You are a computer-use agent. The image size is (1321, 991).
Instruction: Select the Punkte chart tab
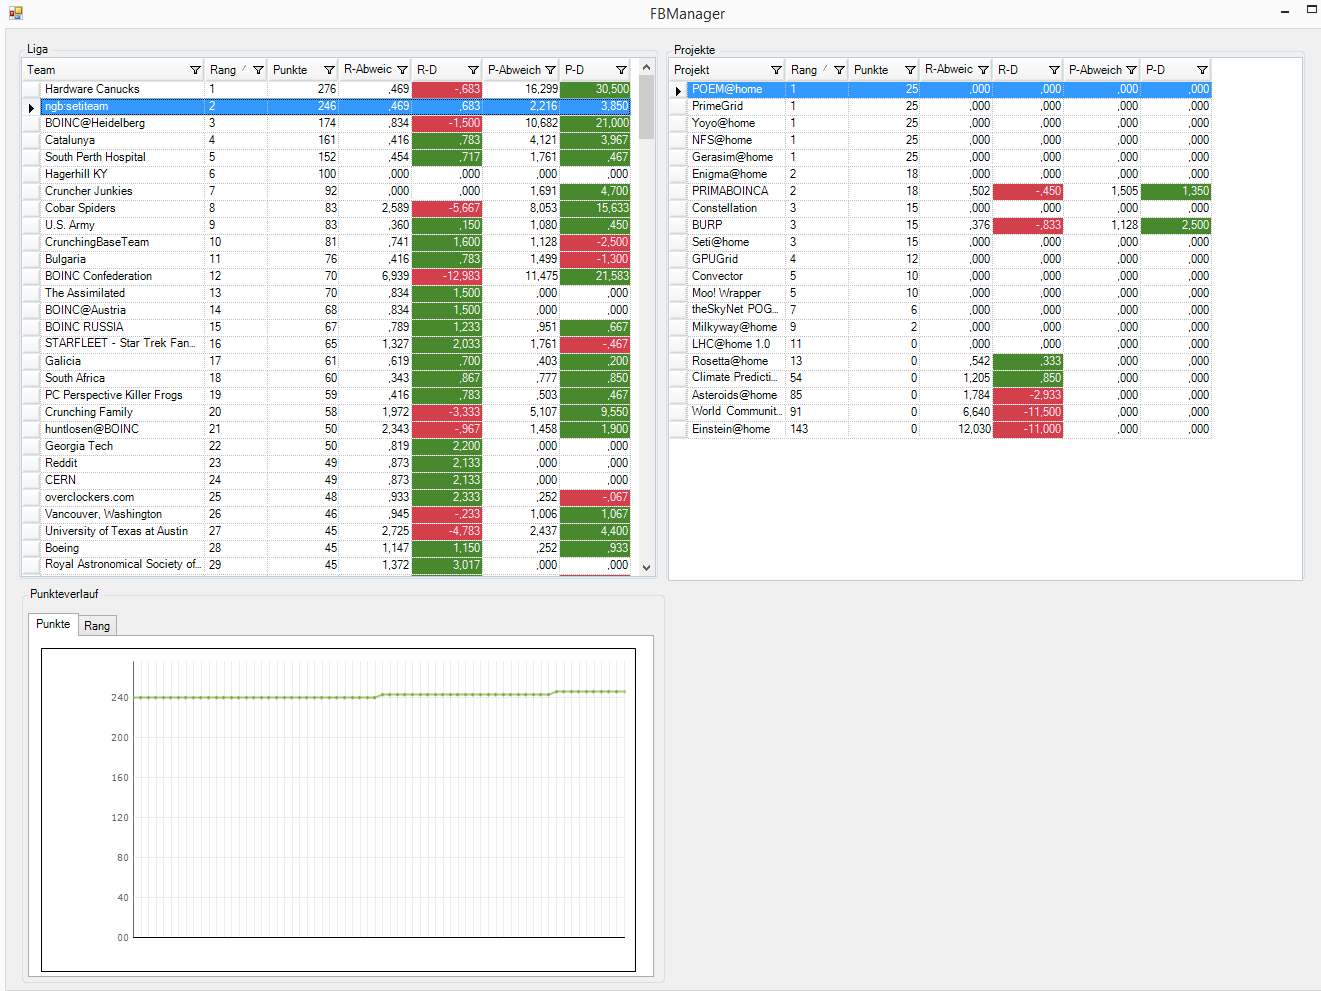pyautogui.click(x=53, y=624)
